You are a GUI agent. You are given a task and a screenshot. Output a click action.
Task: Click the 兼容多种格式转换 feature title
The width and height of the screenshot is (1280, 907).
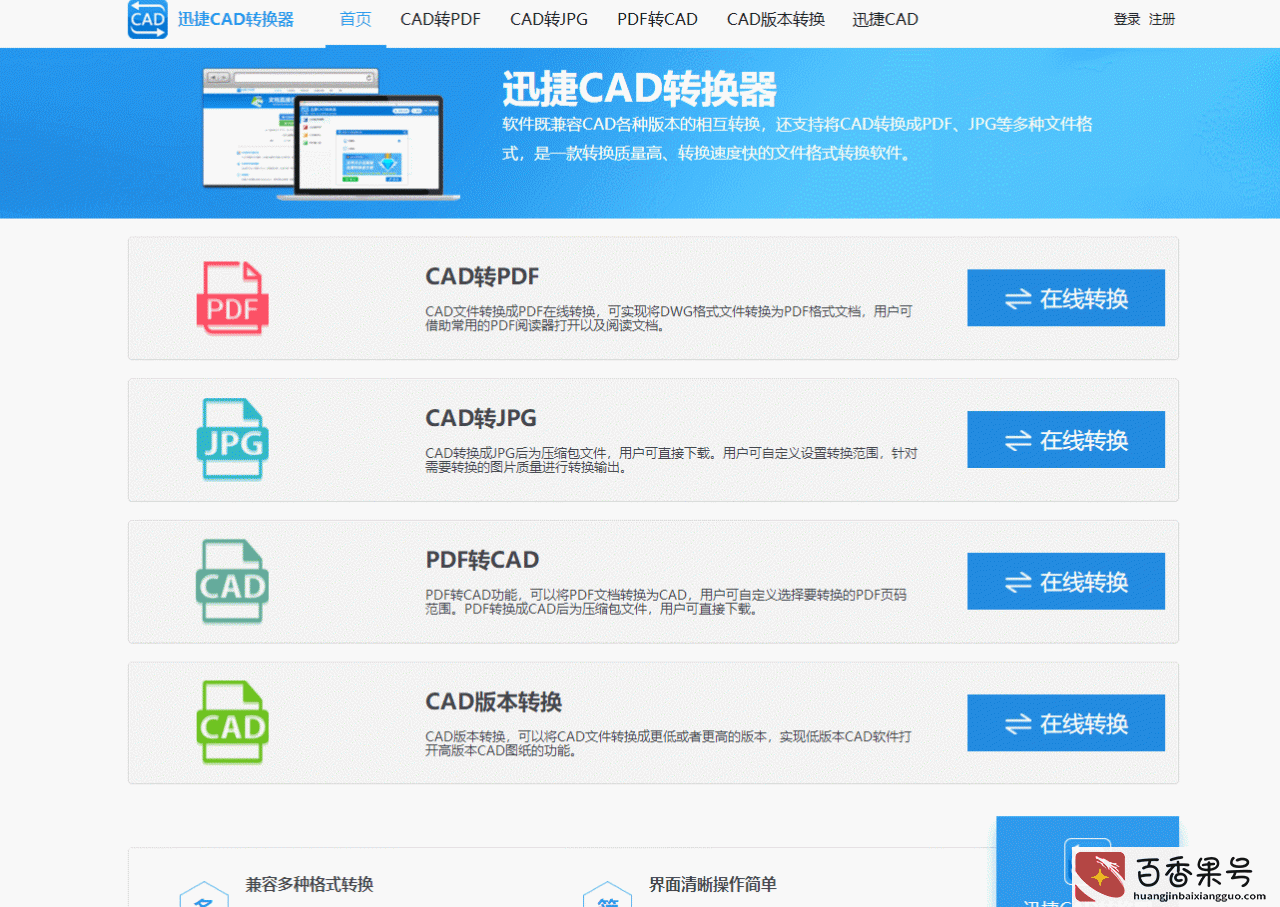[310, 884]
